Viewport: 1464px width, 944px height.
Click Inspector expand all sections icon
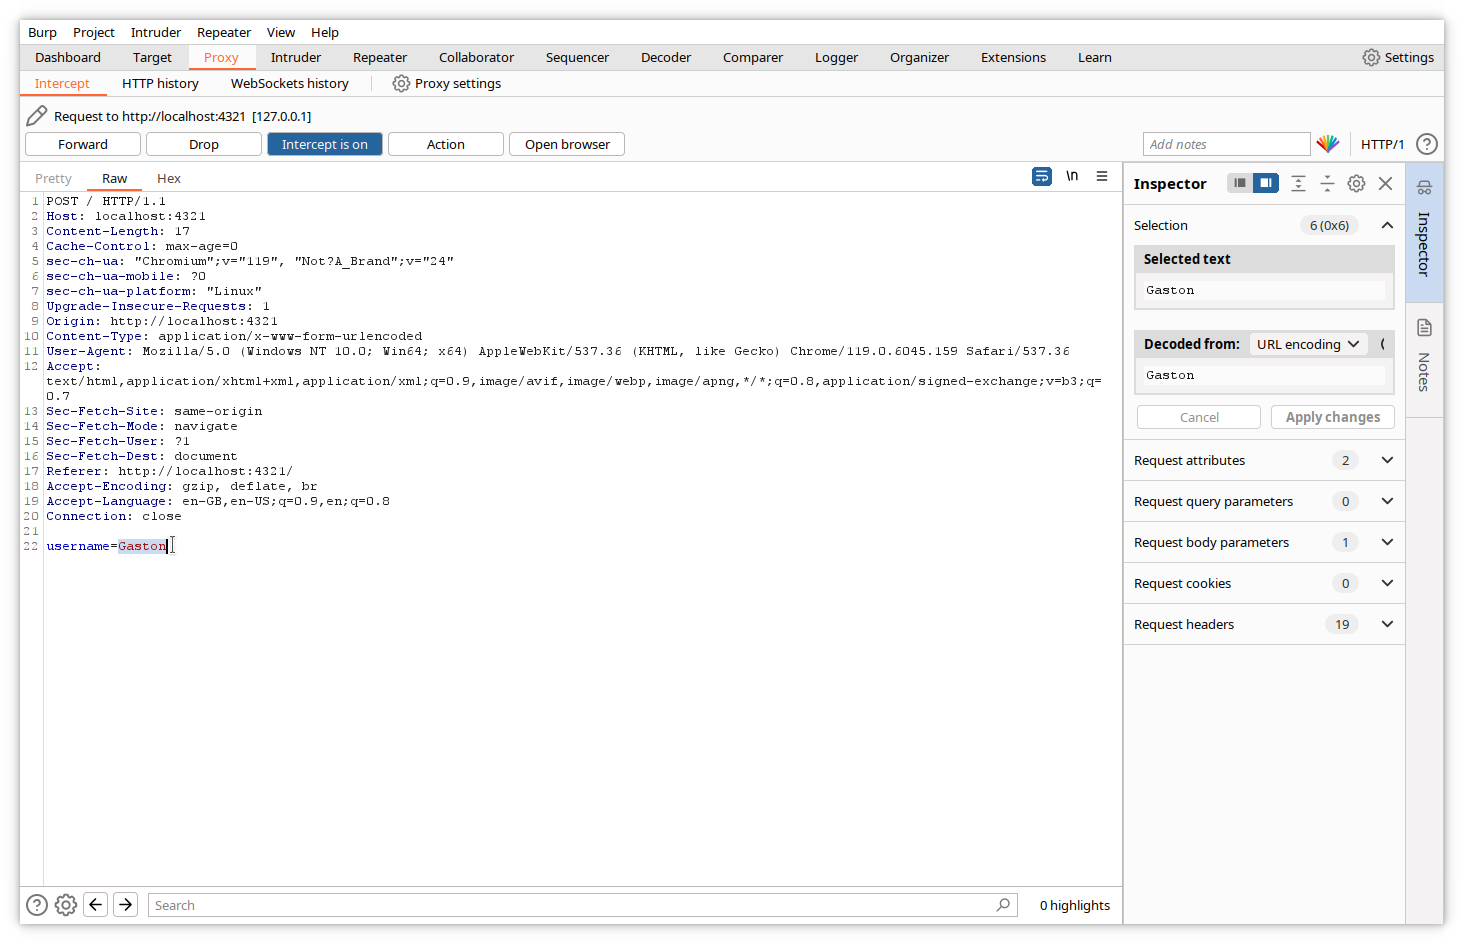[1298, 184]
